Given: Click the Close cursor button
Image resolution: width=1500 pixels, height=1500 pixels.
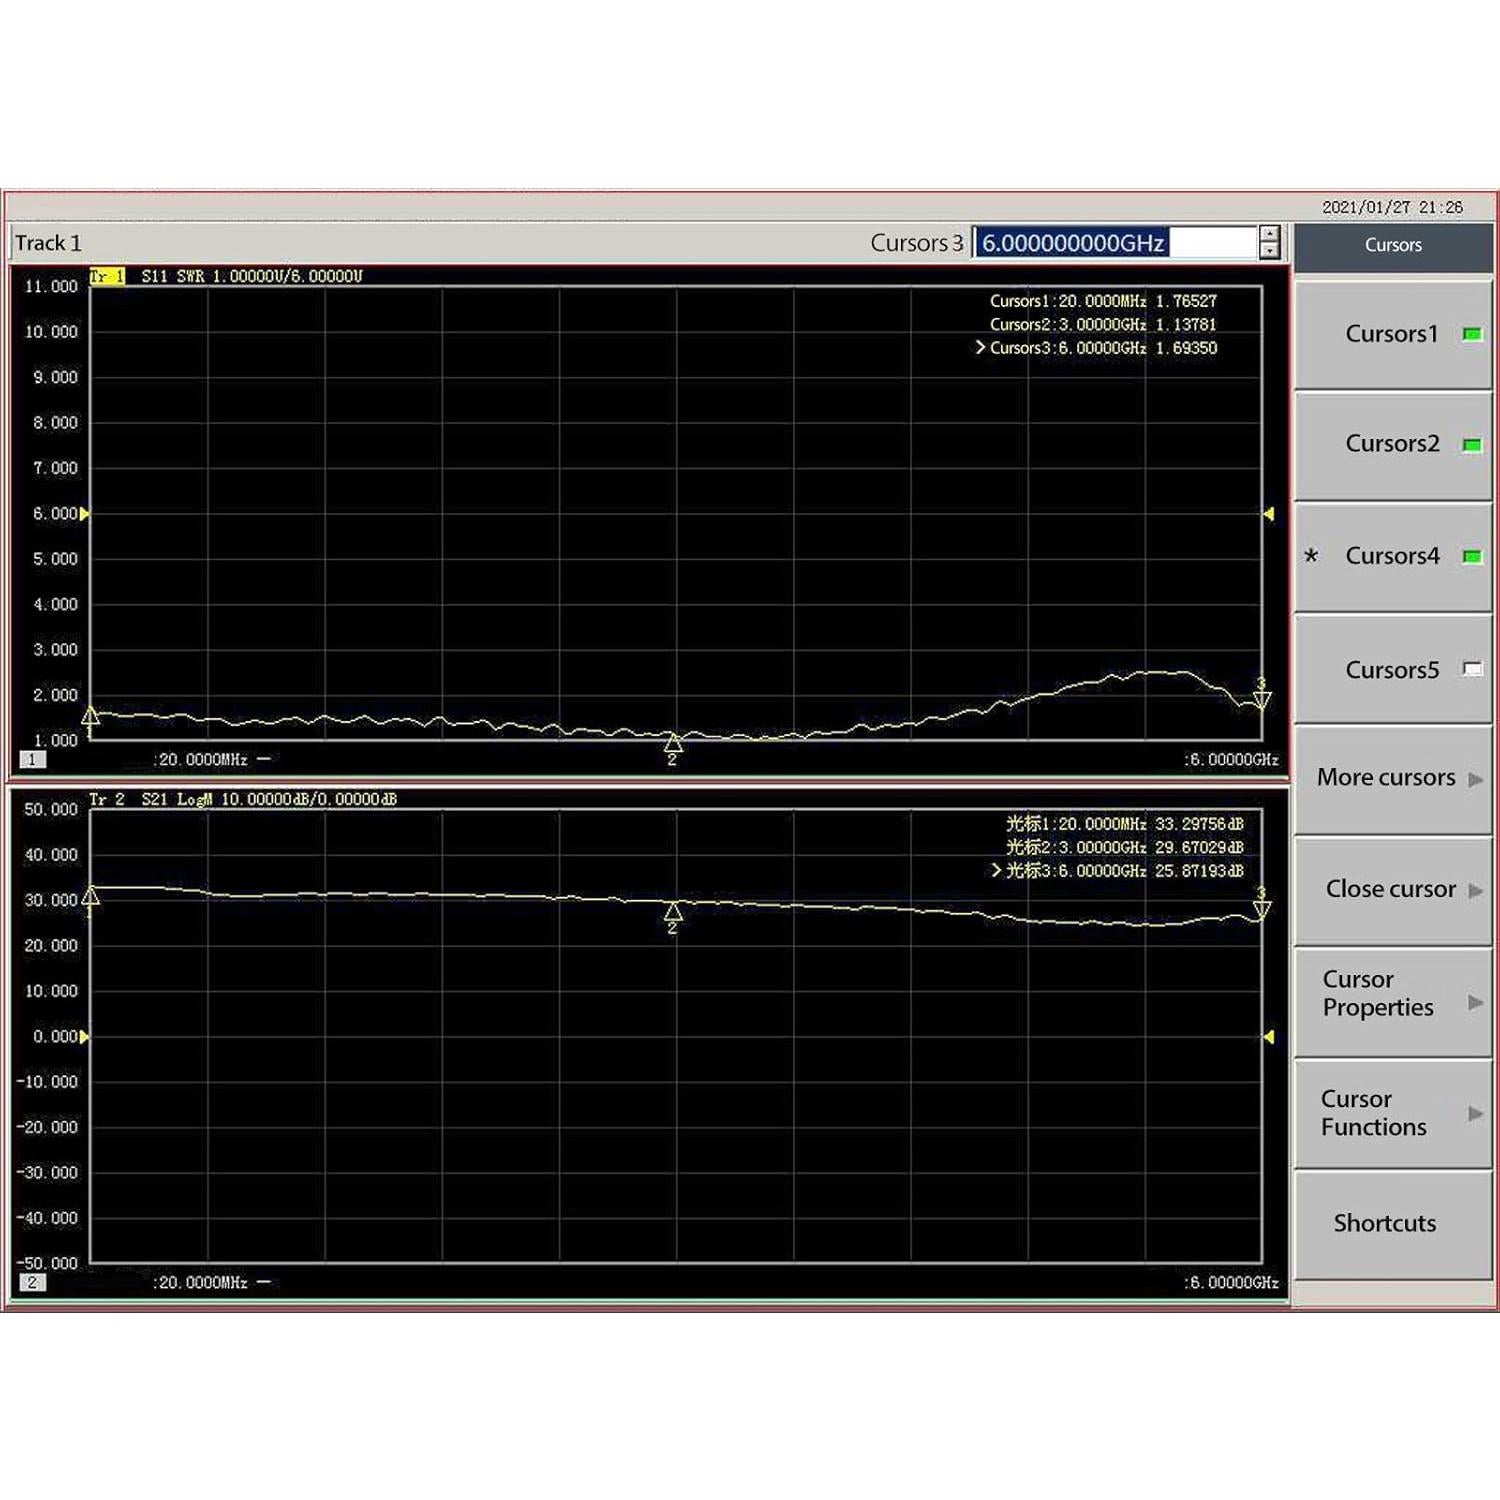Looking at the screenshot, I should [1392, 888].
